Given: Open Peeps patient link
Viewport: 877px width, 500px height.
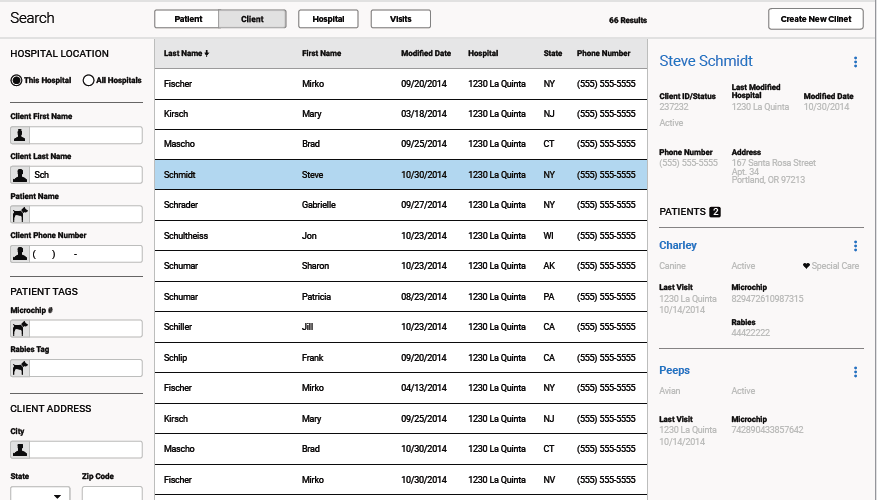Looking at the screenshot, I should [x=675, y=370].
